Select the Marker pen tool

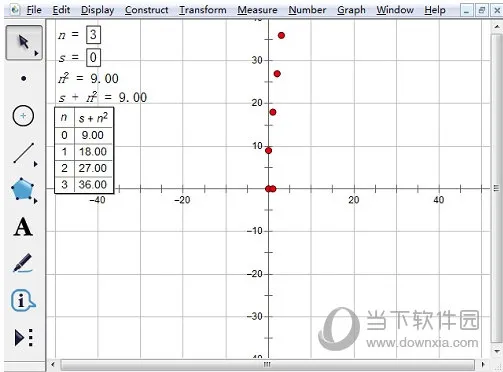[x=23, y=263]
